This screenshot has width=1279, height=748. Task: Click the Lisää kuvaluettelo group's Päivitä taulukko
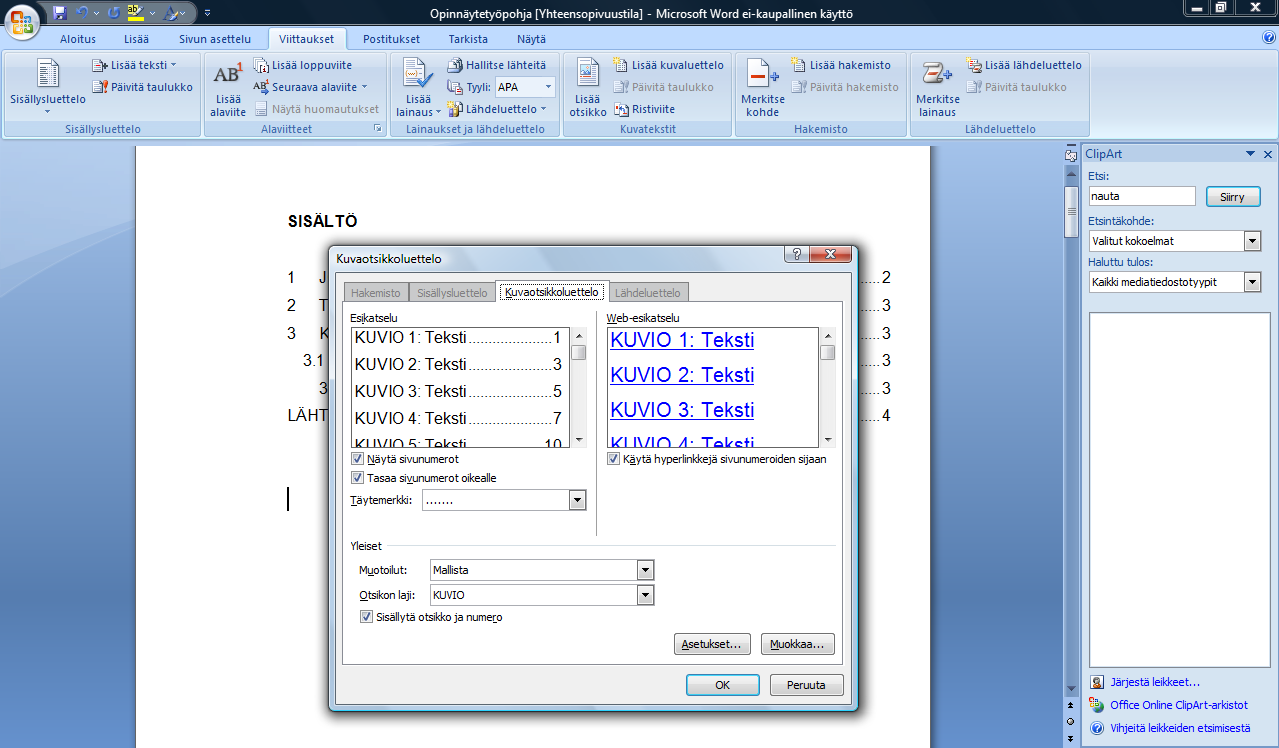tap(663, 87)
